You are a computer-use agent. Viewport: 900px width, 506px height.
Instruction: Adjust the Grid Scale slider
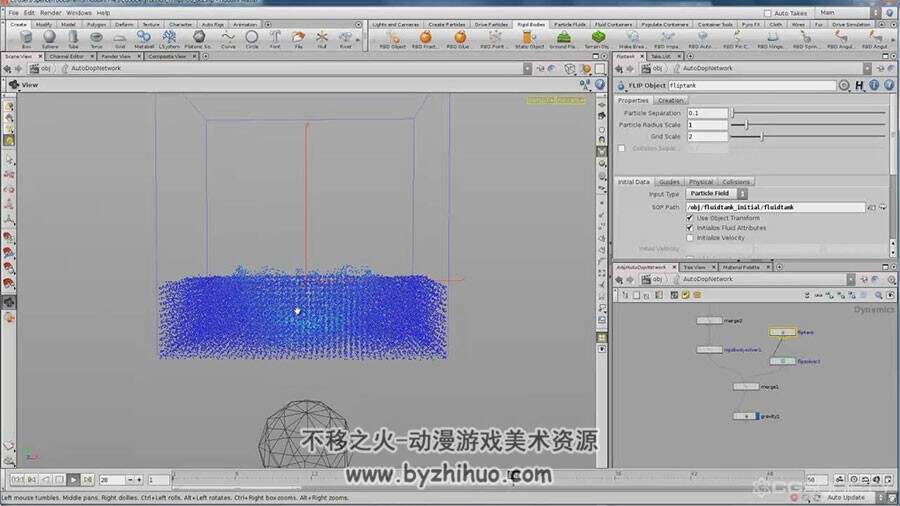(x=808, y=137)
